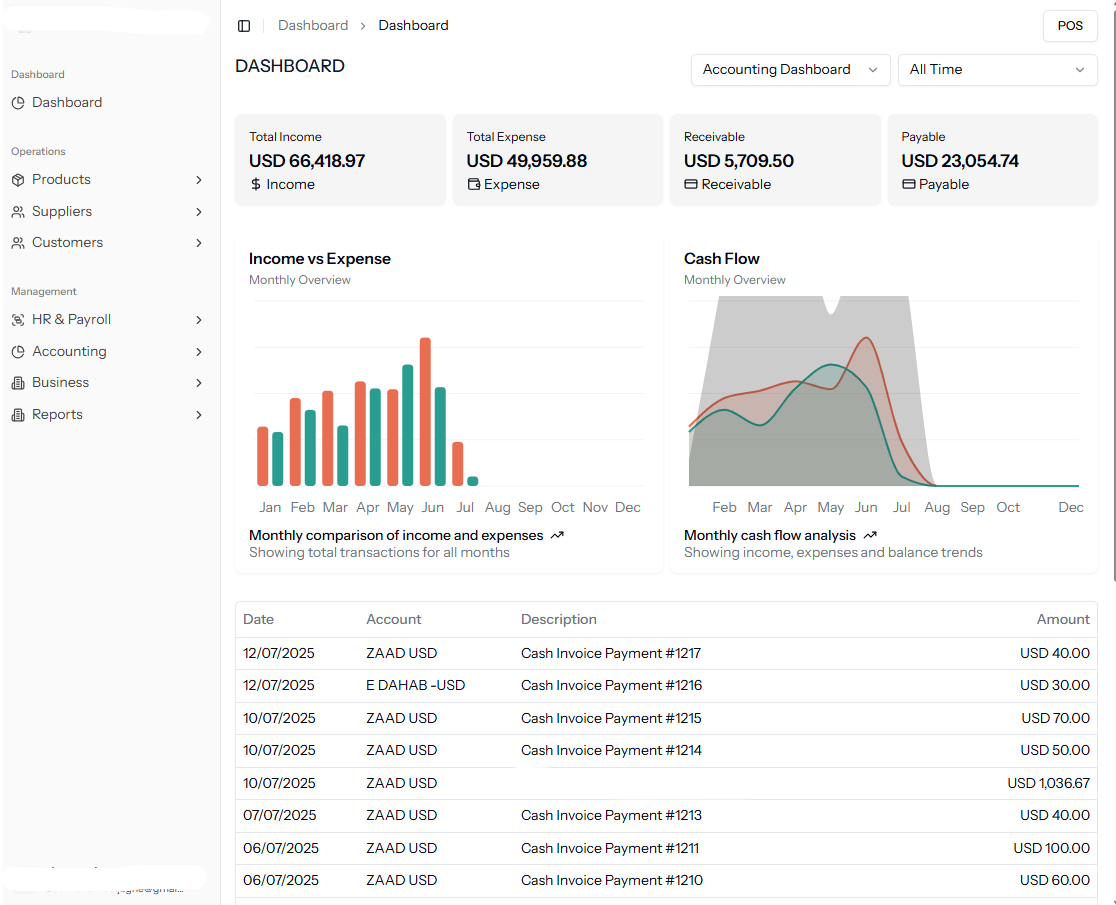This screenshot has width=1116, height=905.
Task: Click Cash Invoice Payment #1216 description
Action: (611, 685)
